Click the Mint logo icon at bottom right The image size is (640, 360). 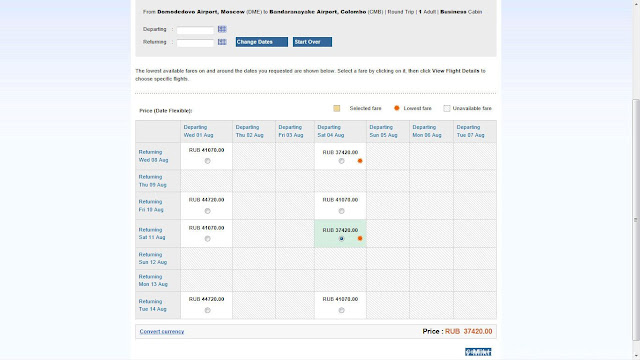click(x=478, y=352)
